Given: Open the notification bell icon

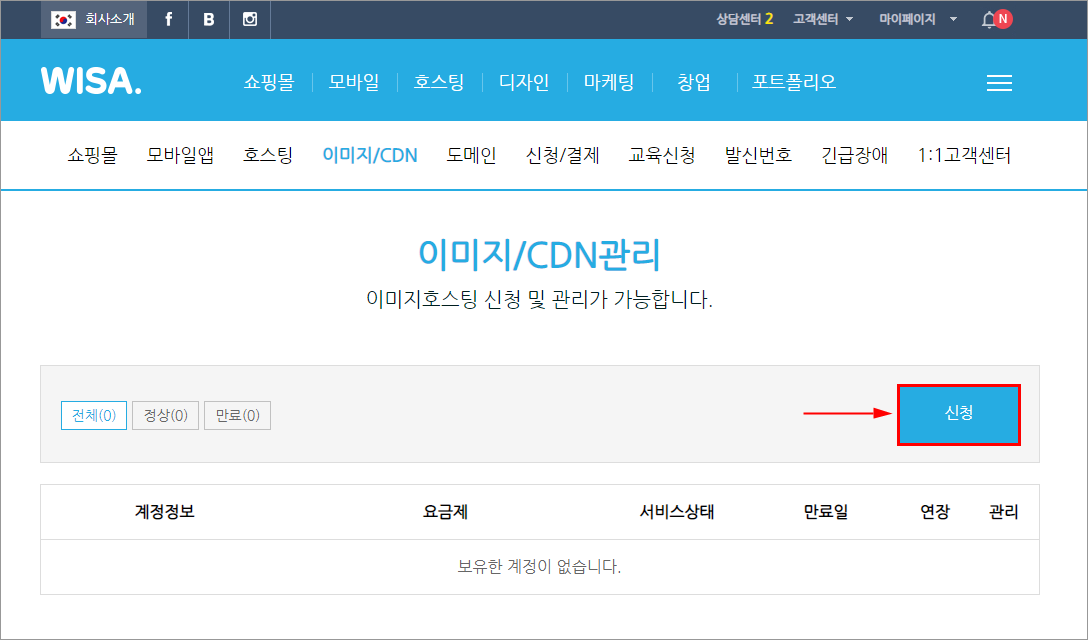Looking at the screenshot, I should [x=989, y=19].
